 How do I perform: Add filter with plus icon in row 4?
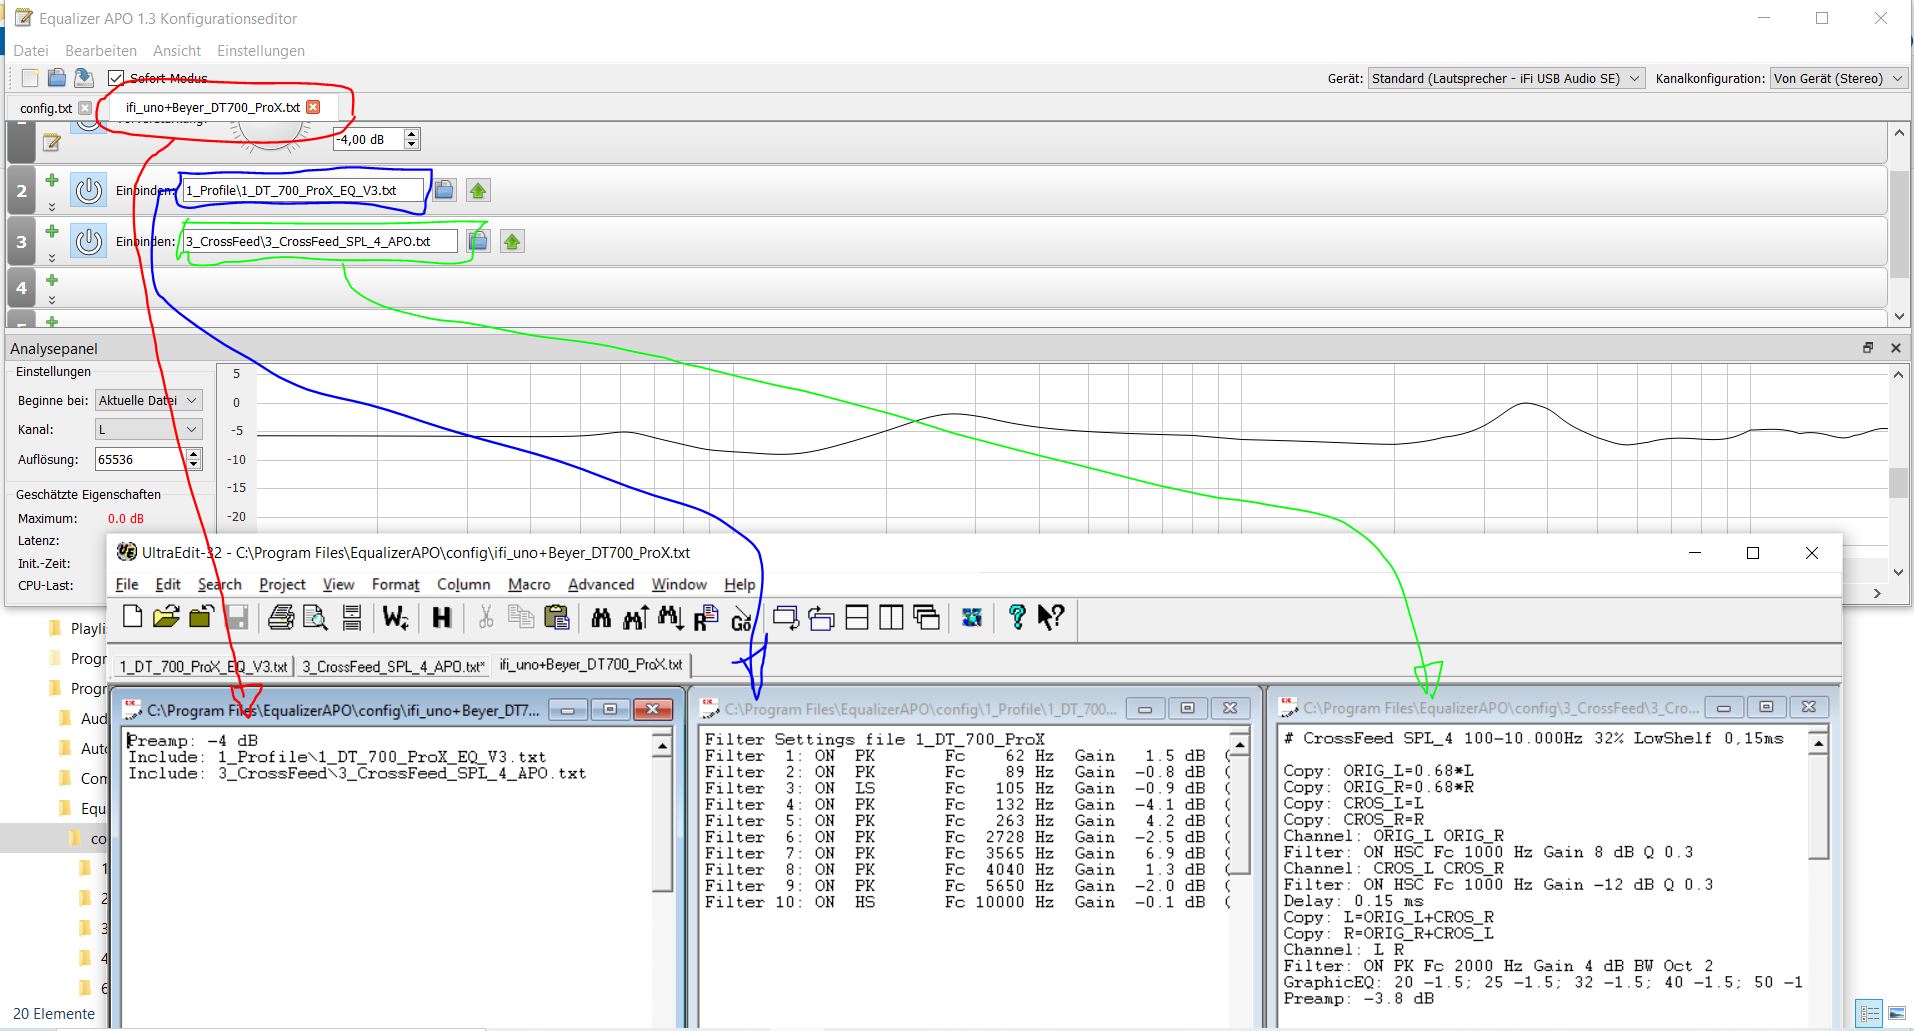pyautogui.click(x=52, y=280)
